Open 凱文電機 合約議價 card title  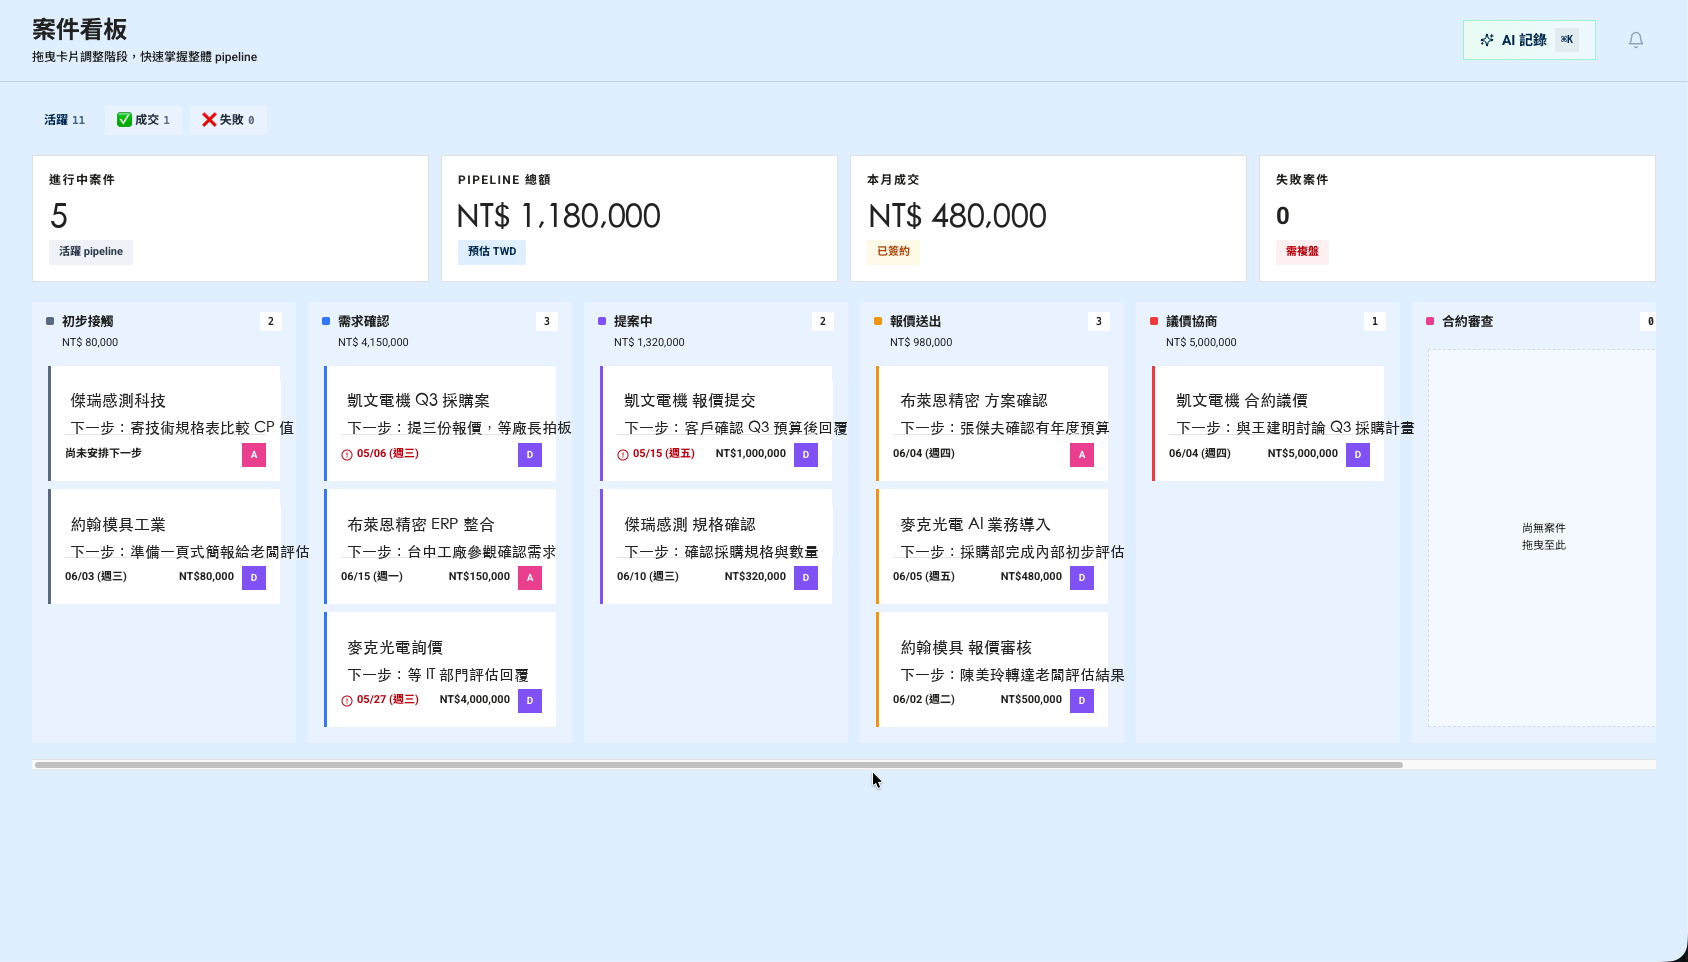pyautogui.click(x=1242, y=401)
